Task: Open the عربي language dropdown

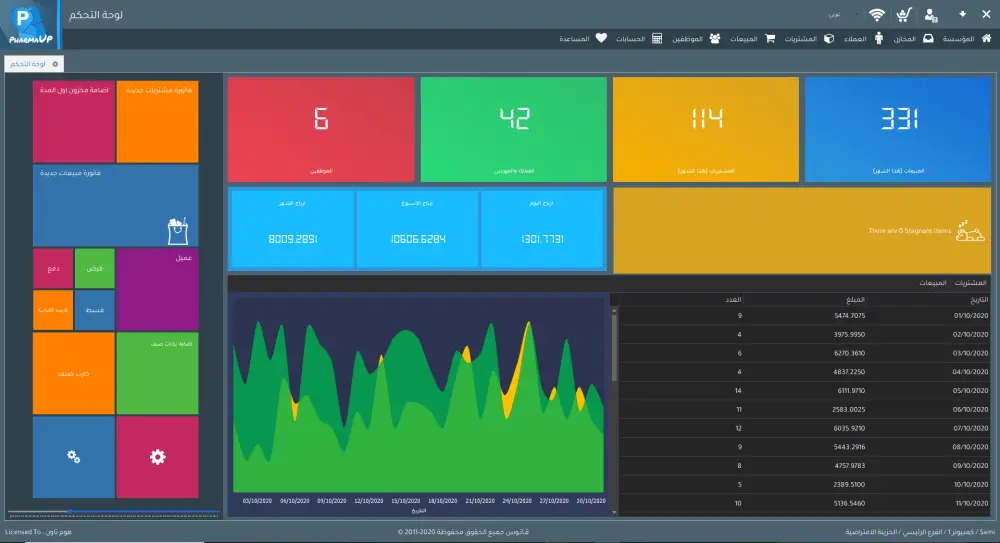Action: (x=842, y=15)
